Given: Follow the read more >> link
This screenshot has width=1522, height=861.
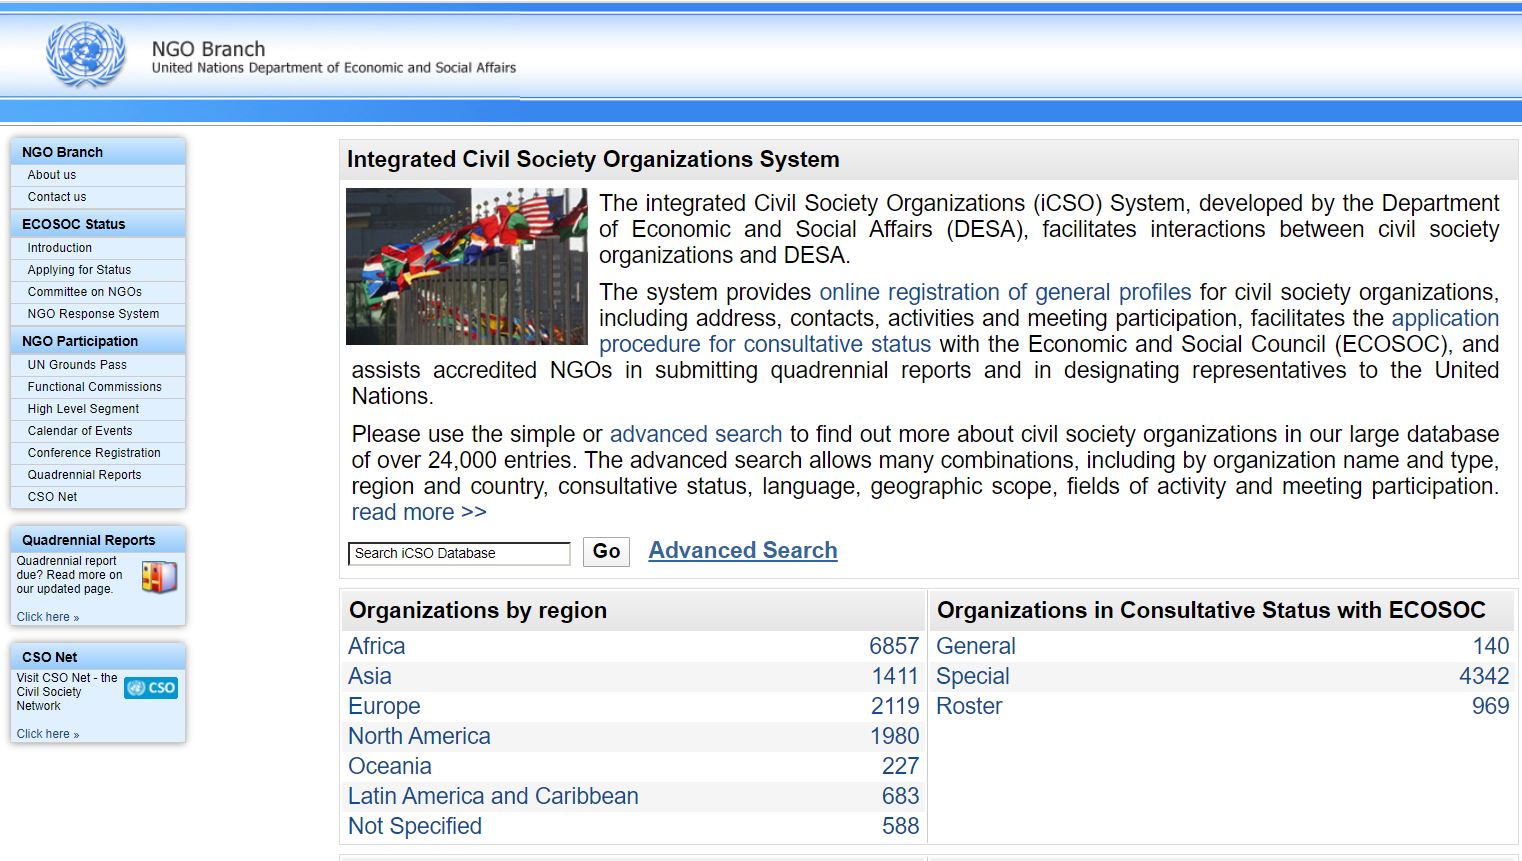Looking at the screenshot, I should click(419, 512).
